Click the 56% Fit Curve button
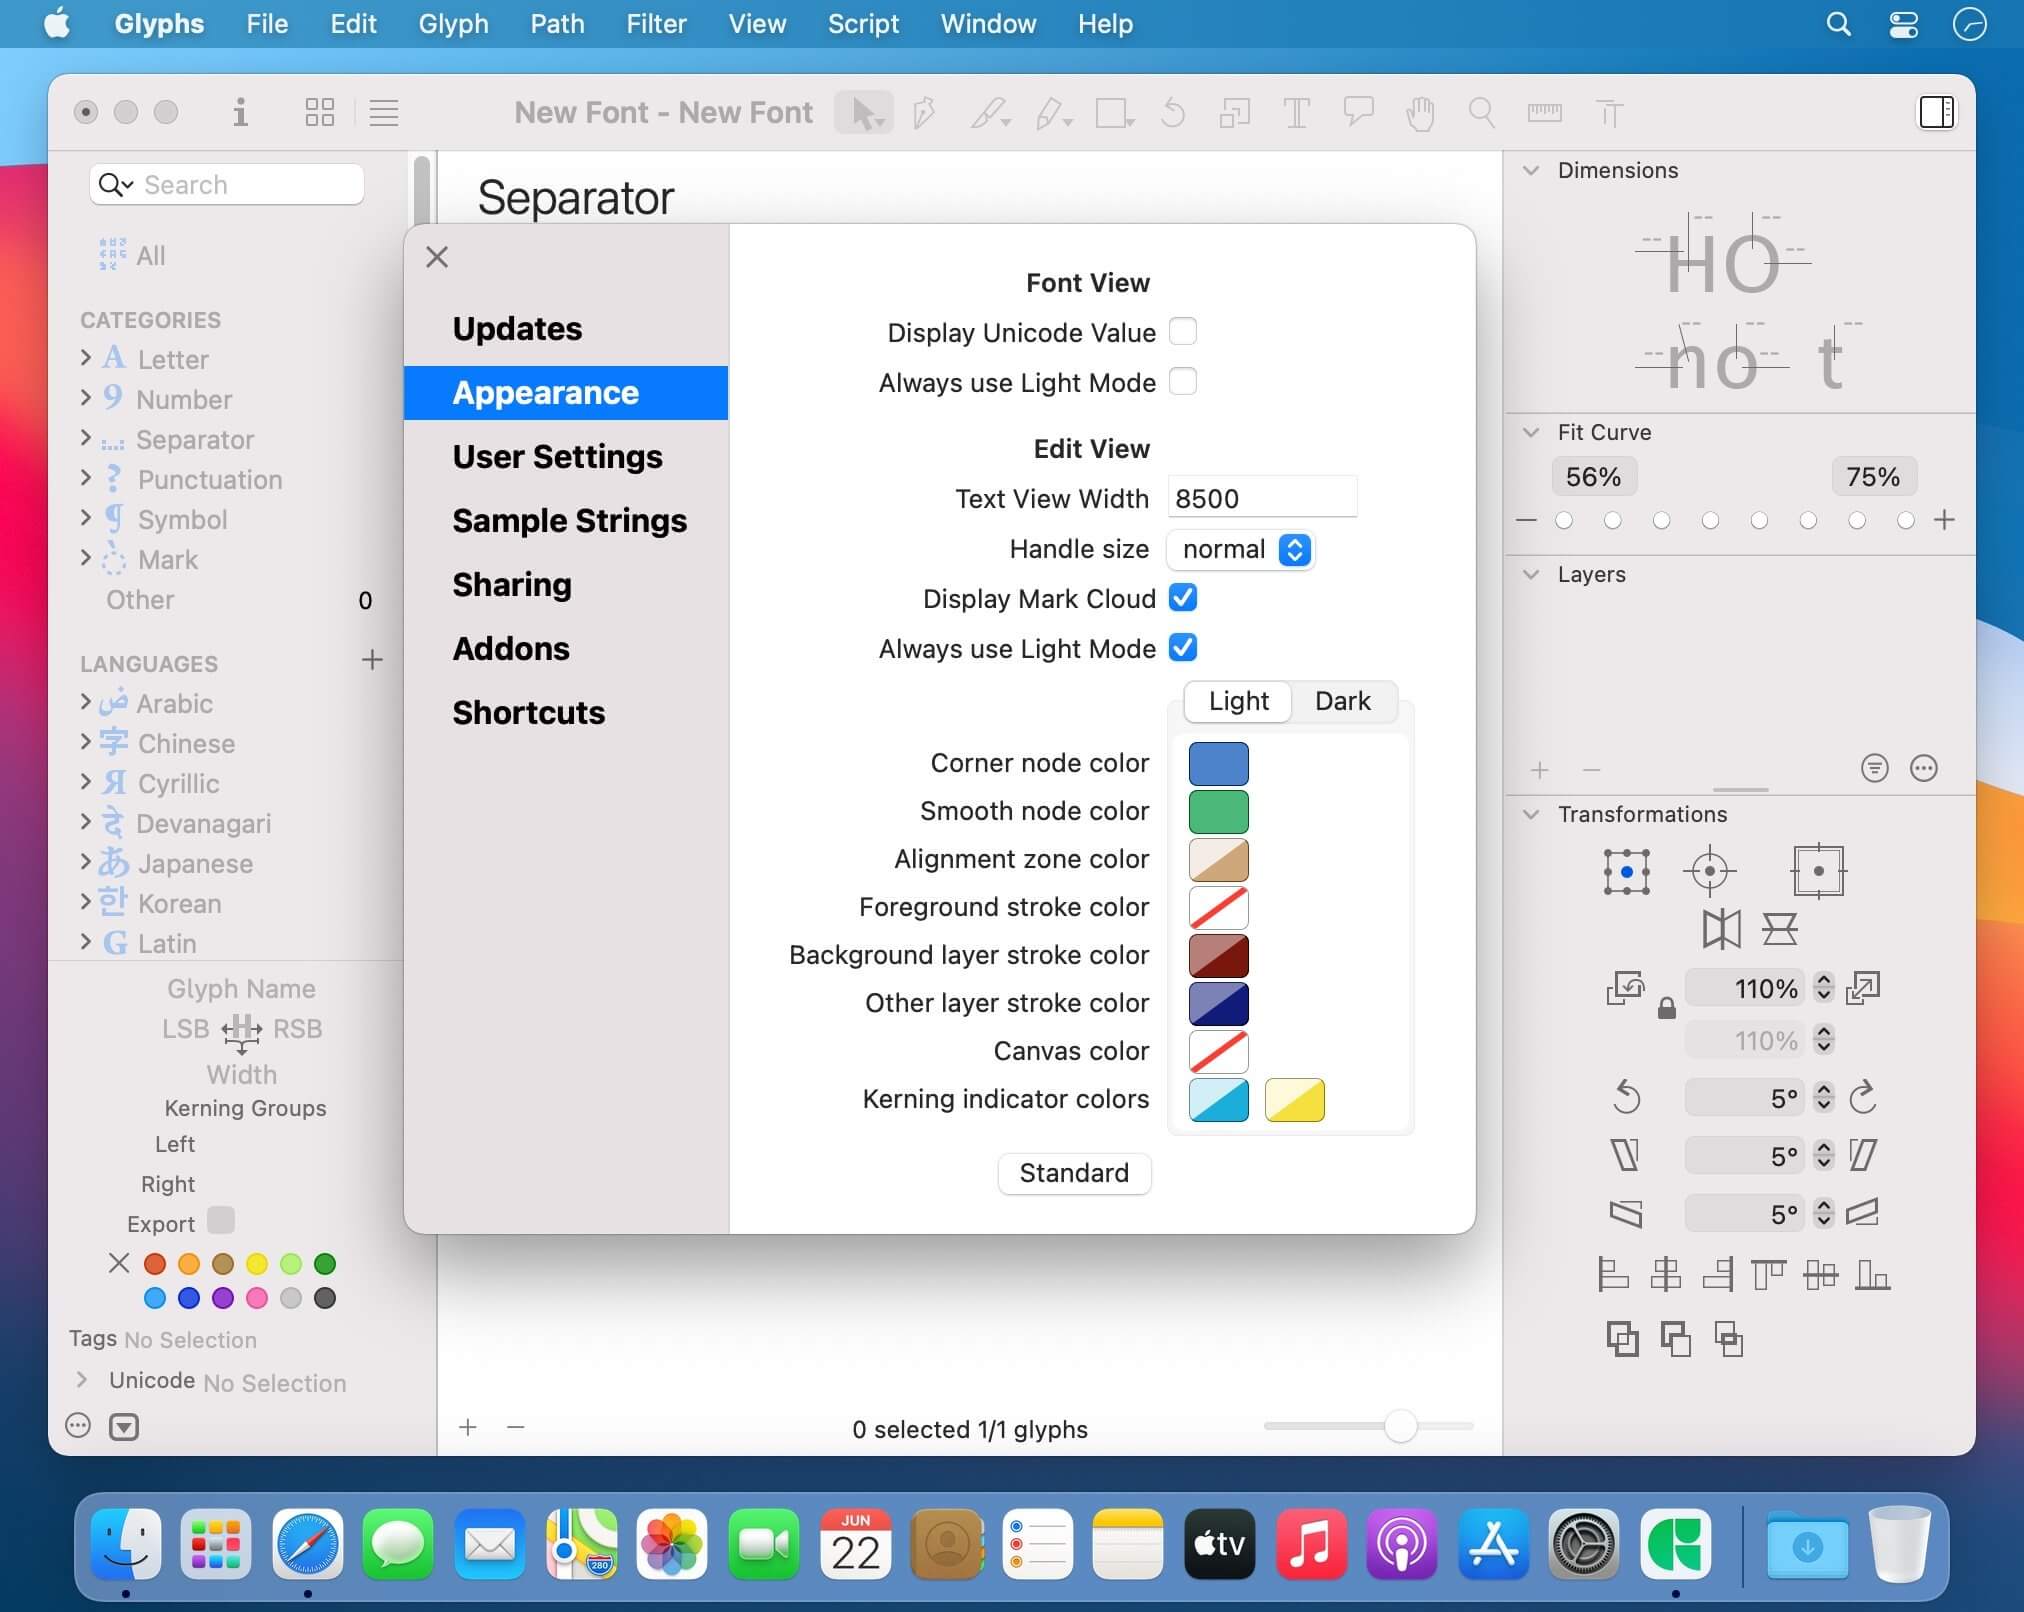This screenshot has height=1612, width=2024. tap(1593, 477)
